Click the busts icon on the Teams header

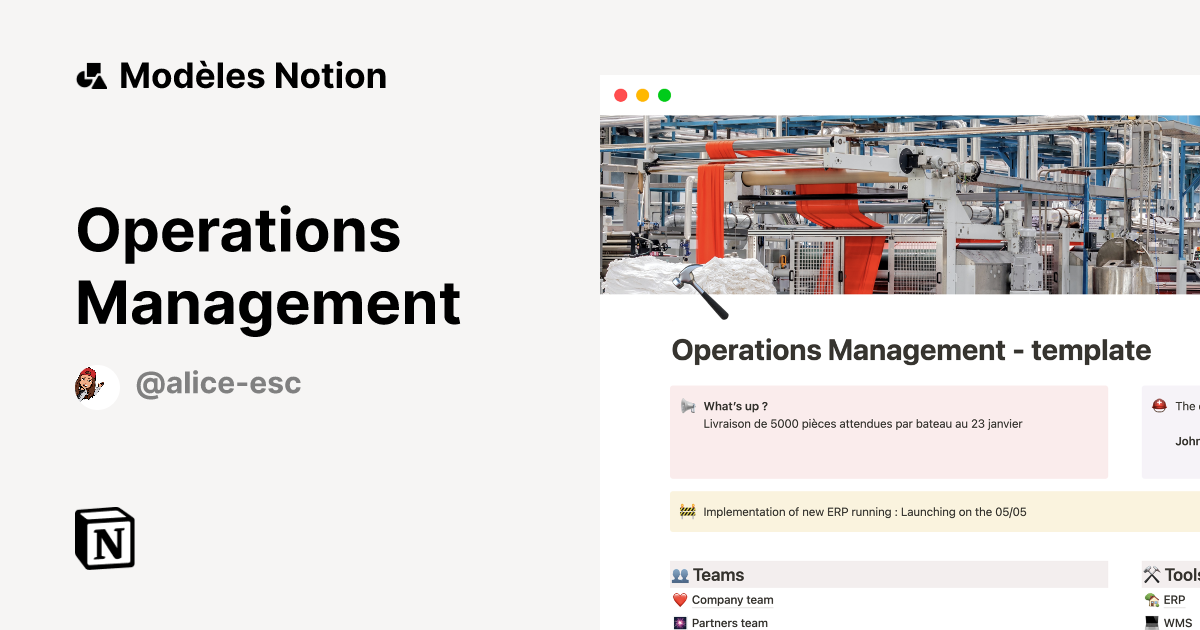[679, 574]
